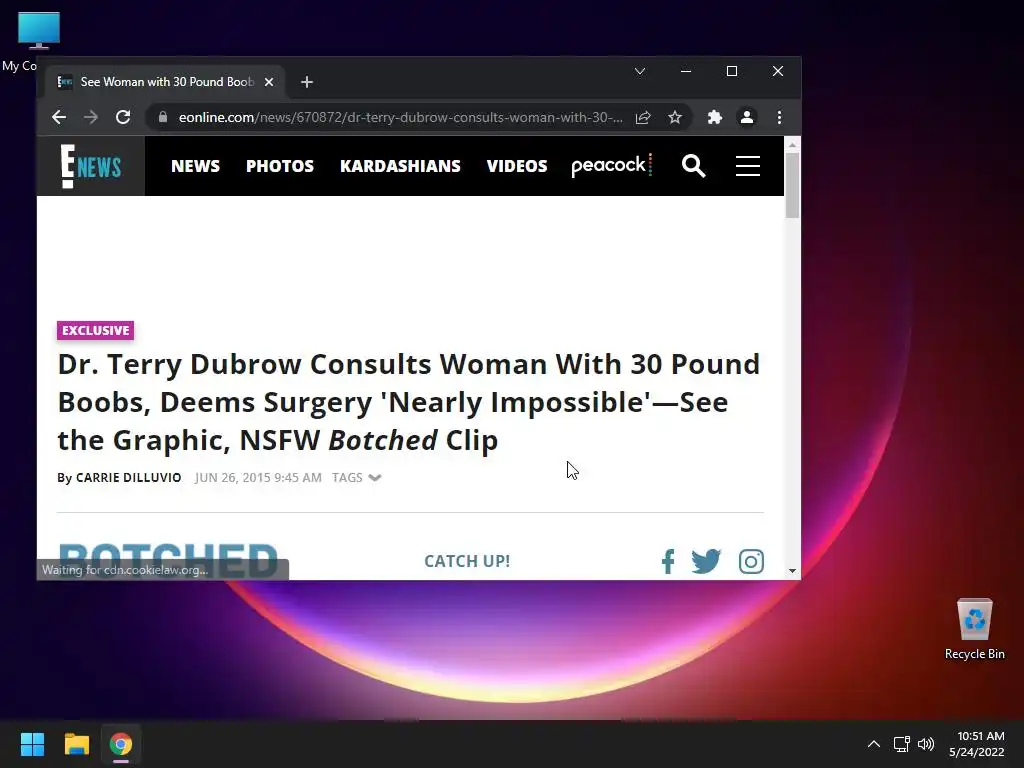The width and height of the screenshot is (1024, 768).
Task: Bookmark this page with the star
Action: click(675, 118)
